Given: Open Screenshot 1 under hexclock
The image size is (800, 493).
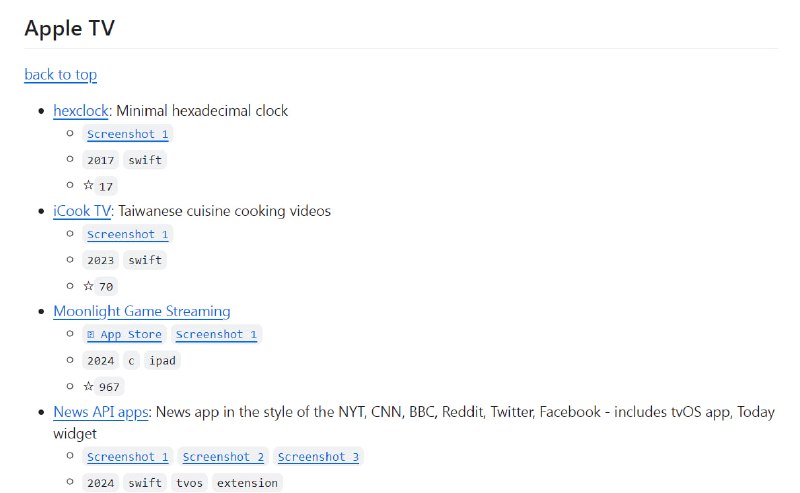Looking at the screenshot, I should point(127,134).
